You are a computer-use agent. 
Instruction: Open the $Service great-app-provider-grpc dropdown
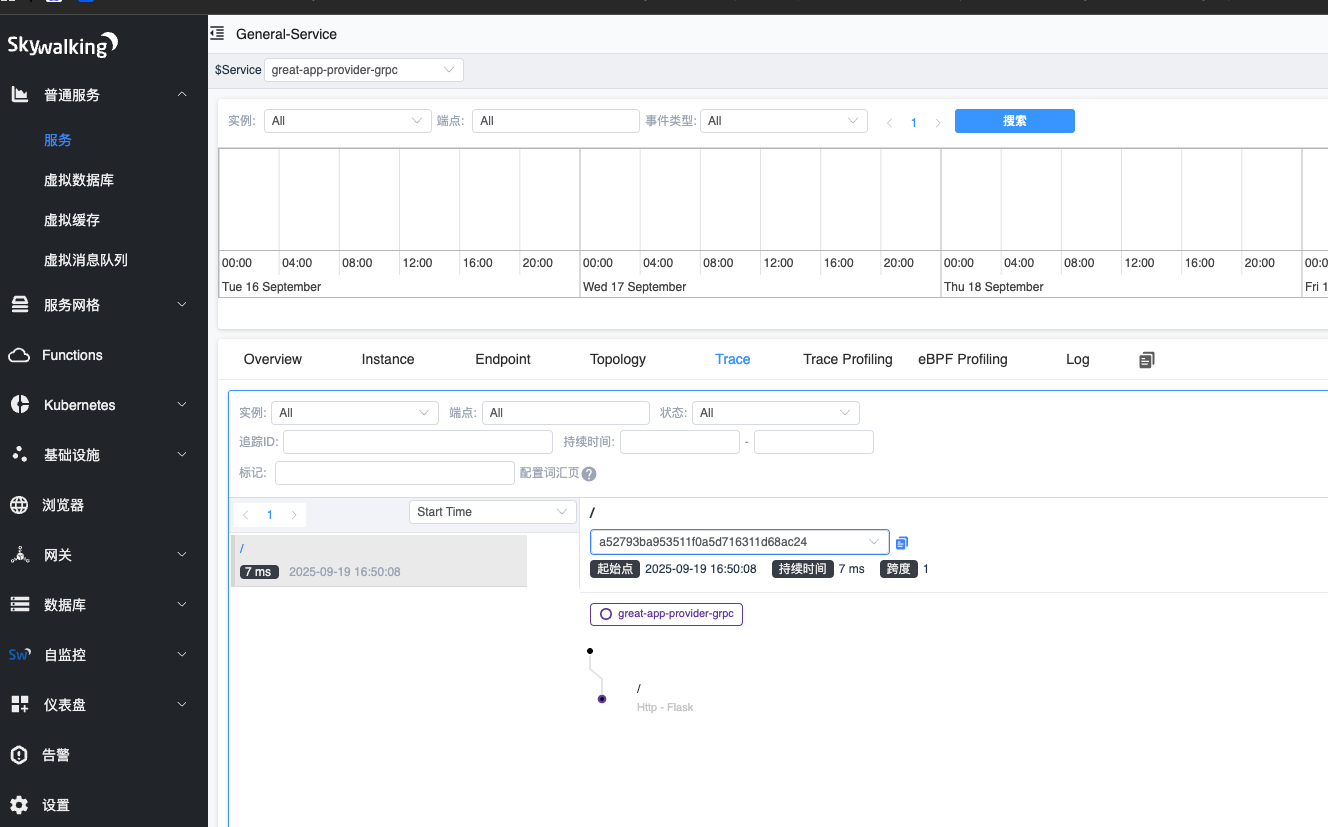[364, 70]
